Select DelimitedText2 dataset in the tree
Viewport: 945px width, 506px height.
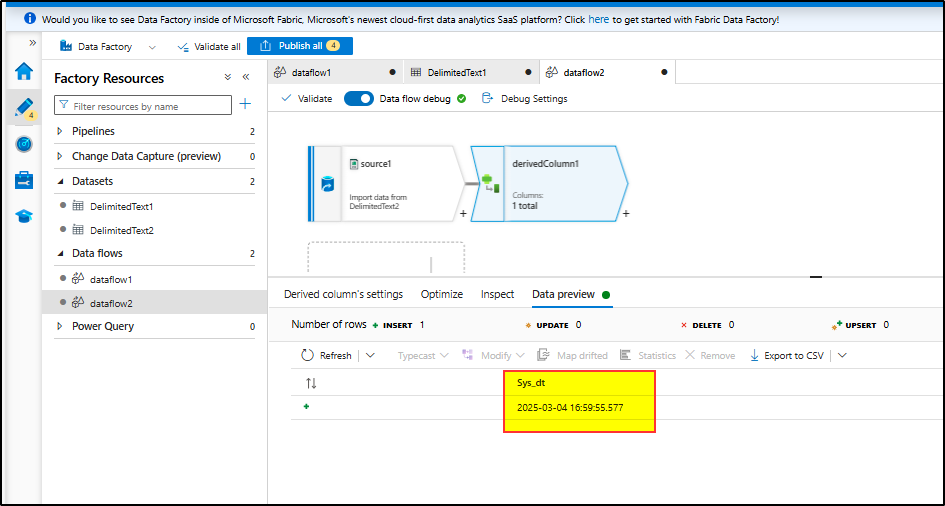121,230
